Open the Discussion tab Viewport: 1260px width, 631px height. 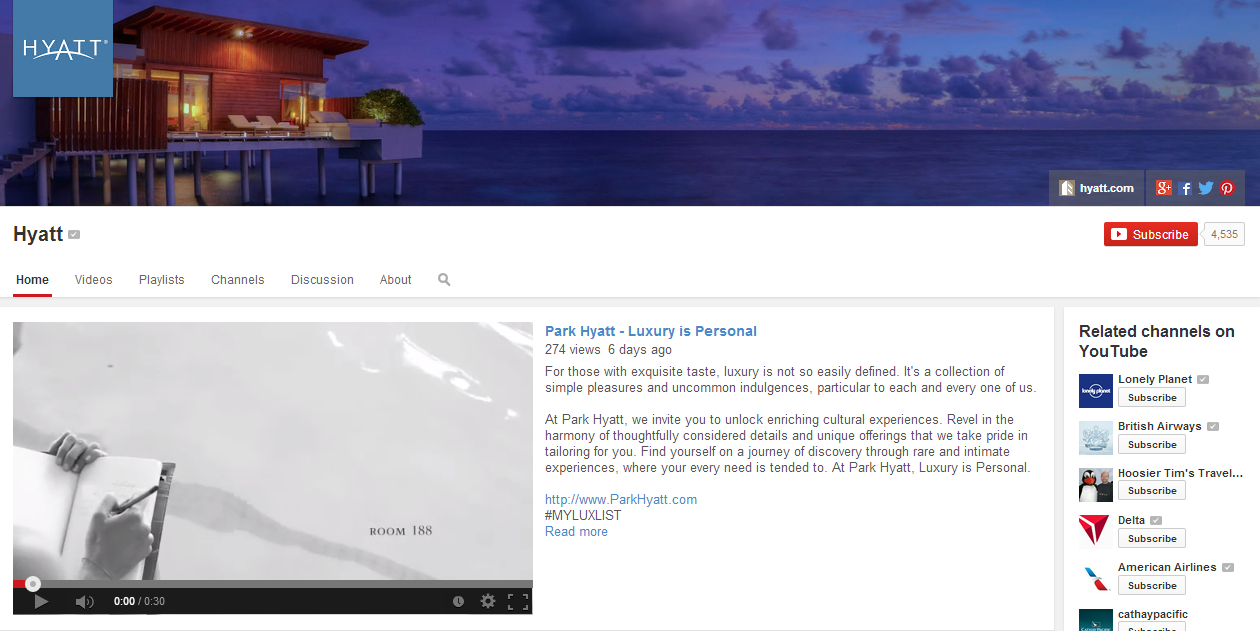coord(322,280)
